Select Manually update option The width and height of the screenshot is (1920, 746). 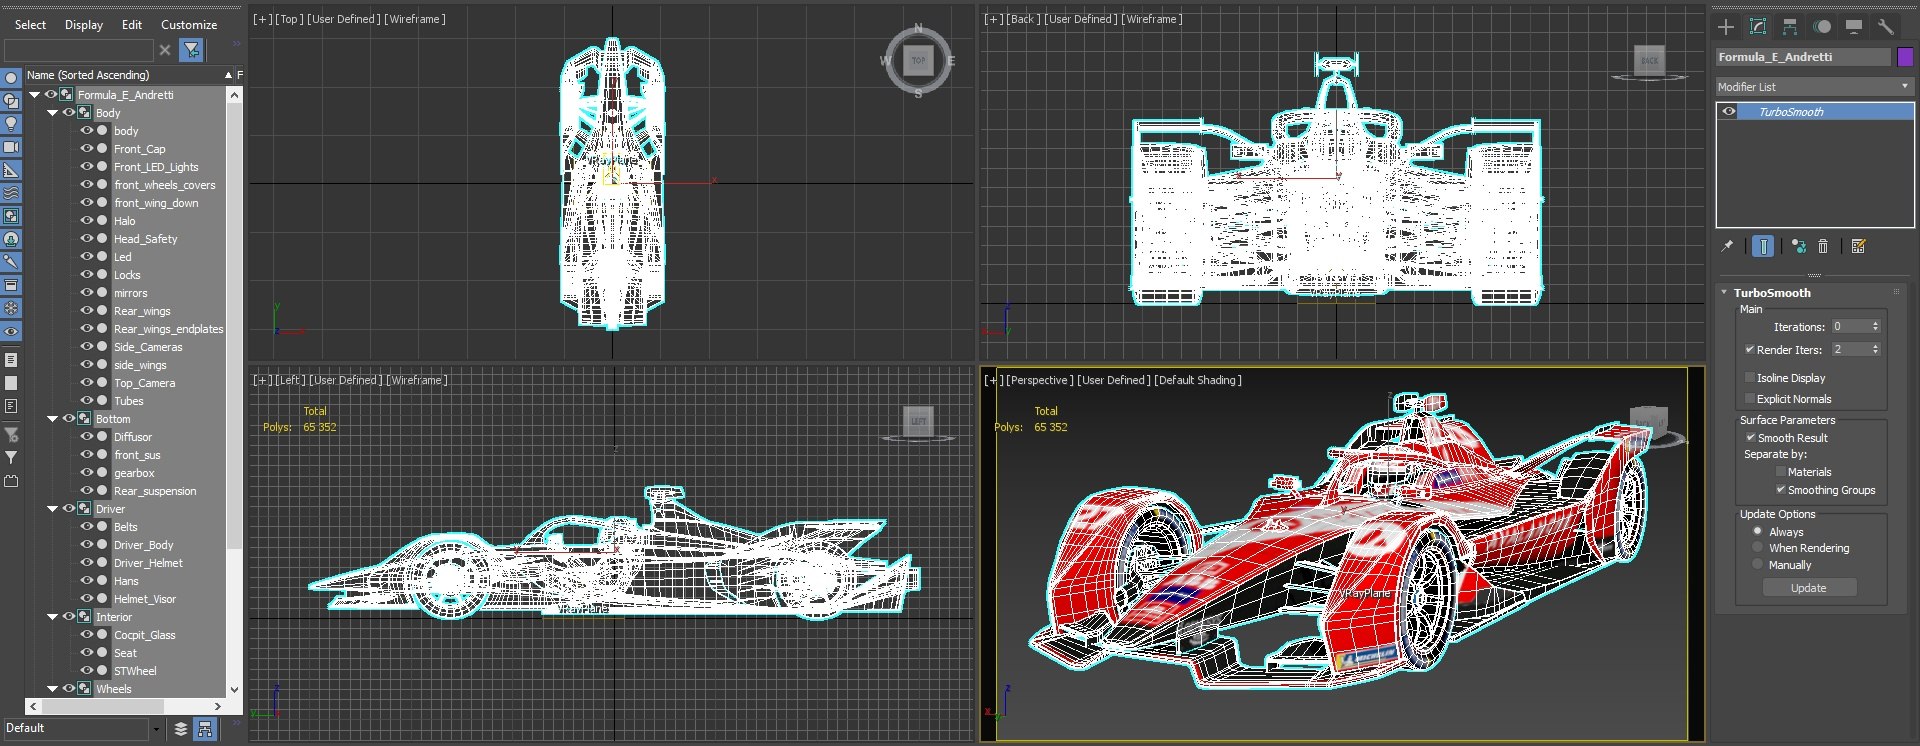pyautogui.click(x=1758, y=565)
